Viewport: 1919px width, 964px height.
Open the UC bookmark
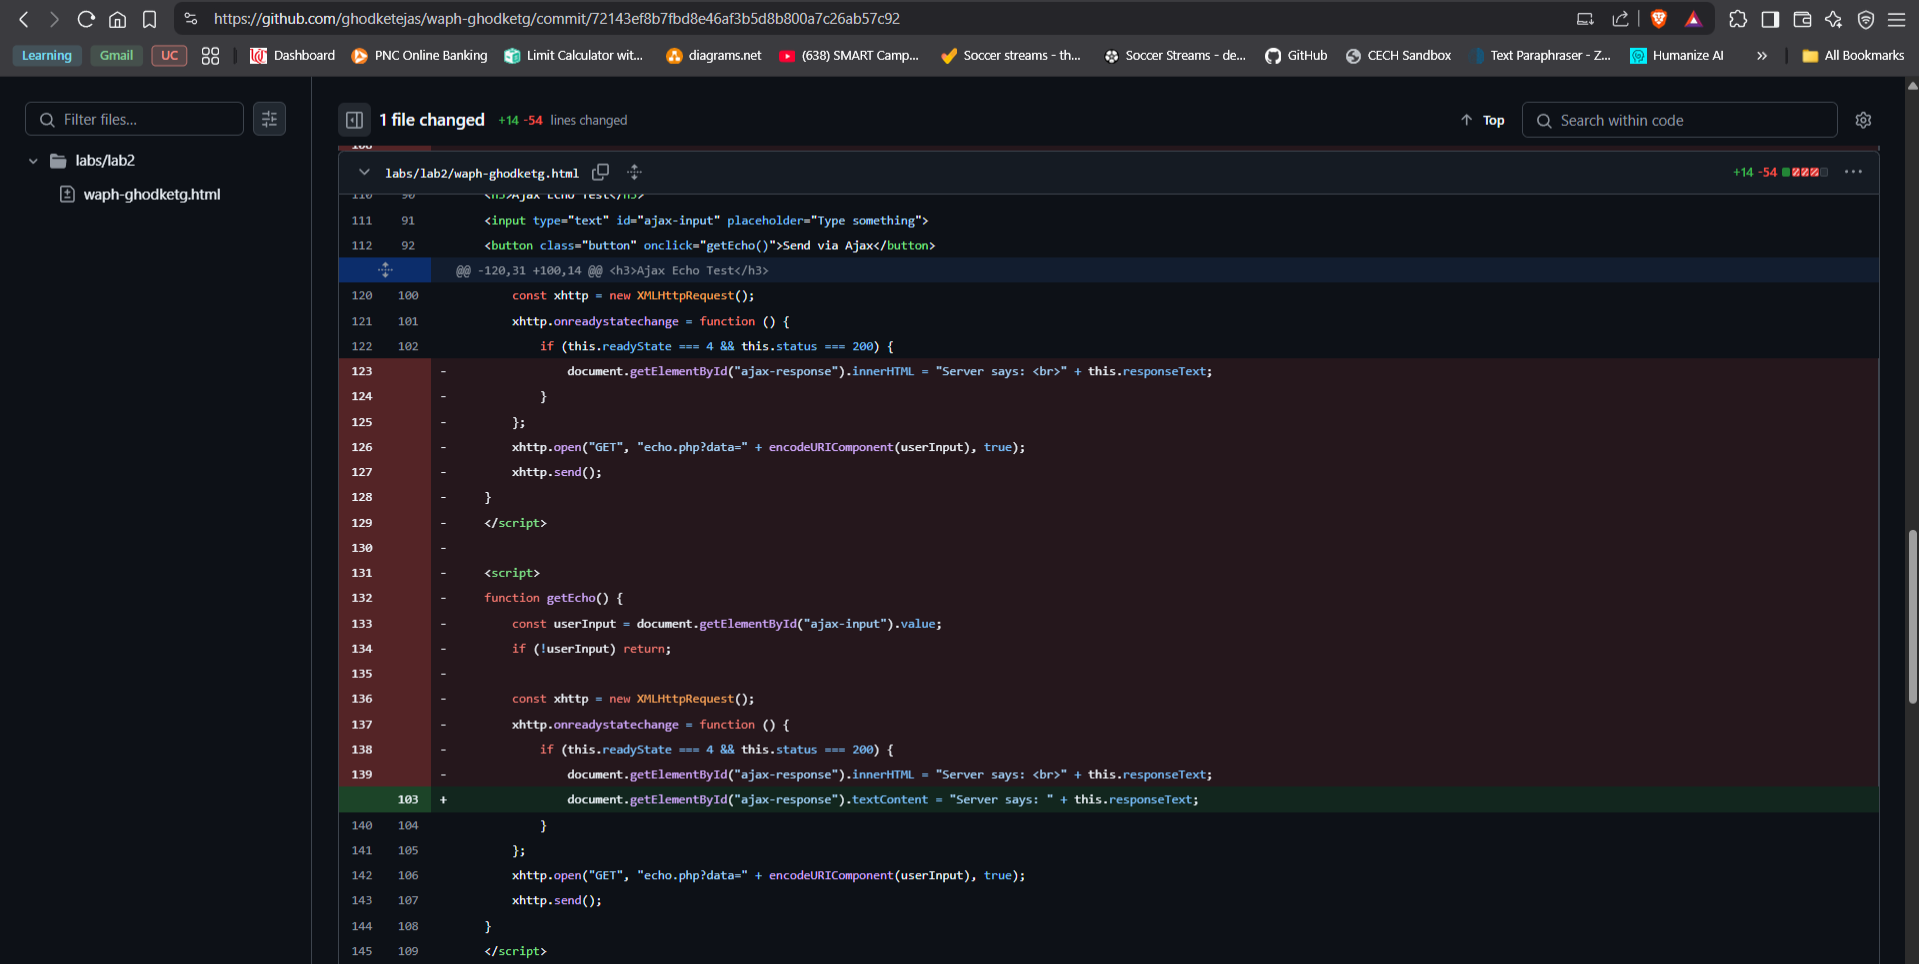click(x=169, y=56)
